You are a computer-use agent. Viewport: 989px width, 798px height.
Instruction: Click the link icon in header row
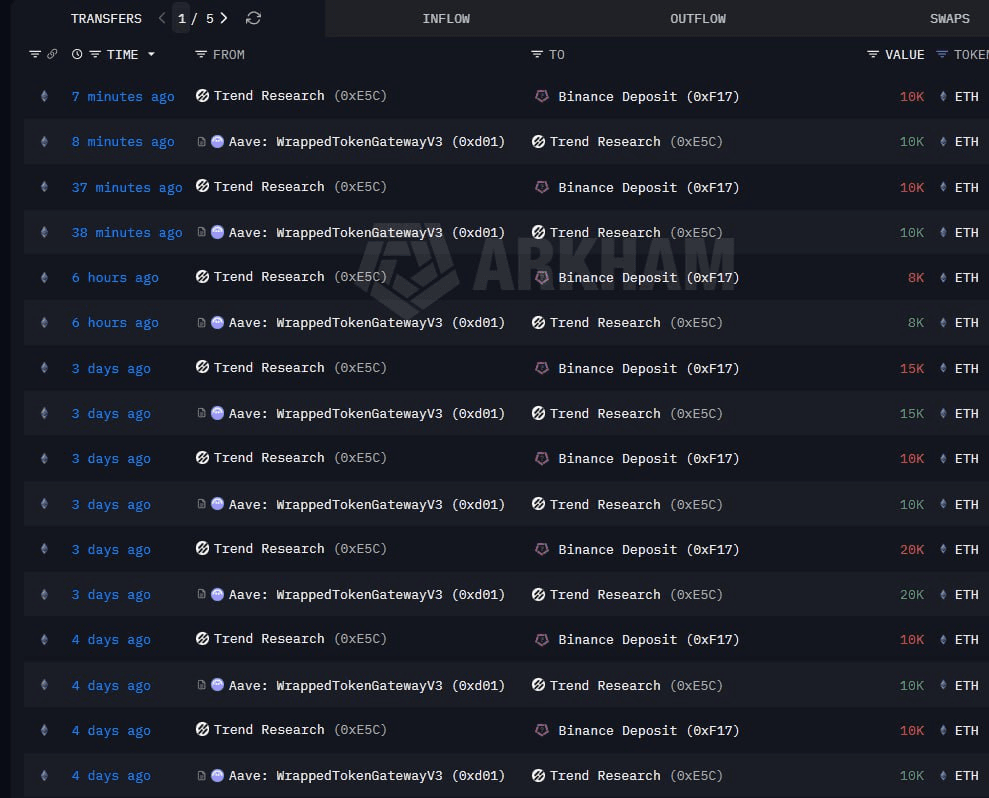click(x=52, y=54)
